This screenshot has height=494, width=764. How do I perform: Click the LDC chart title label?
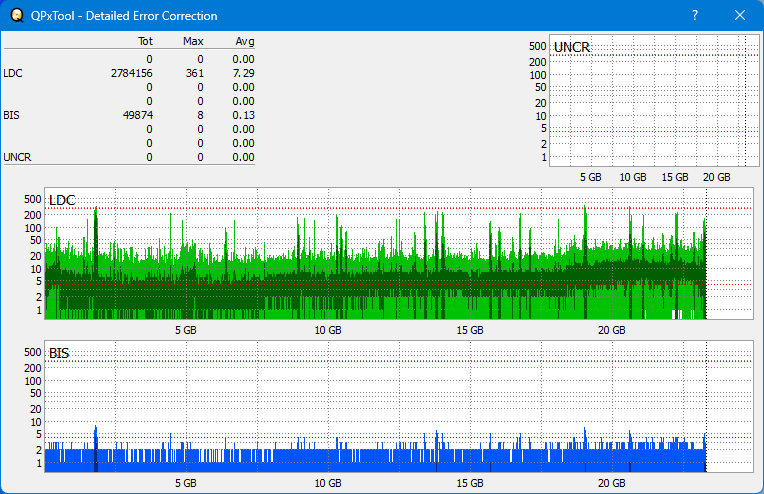(62, 200)
